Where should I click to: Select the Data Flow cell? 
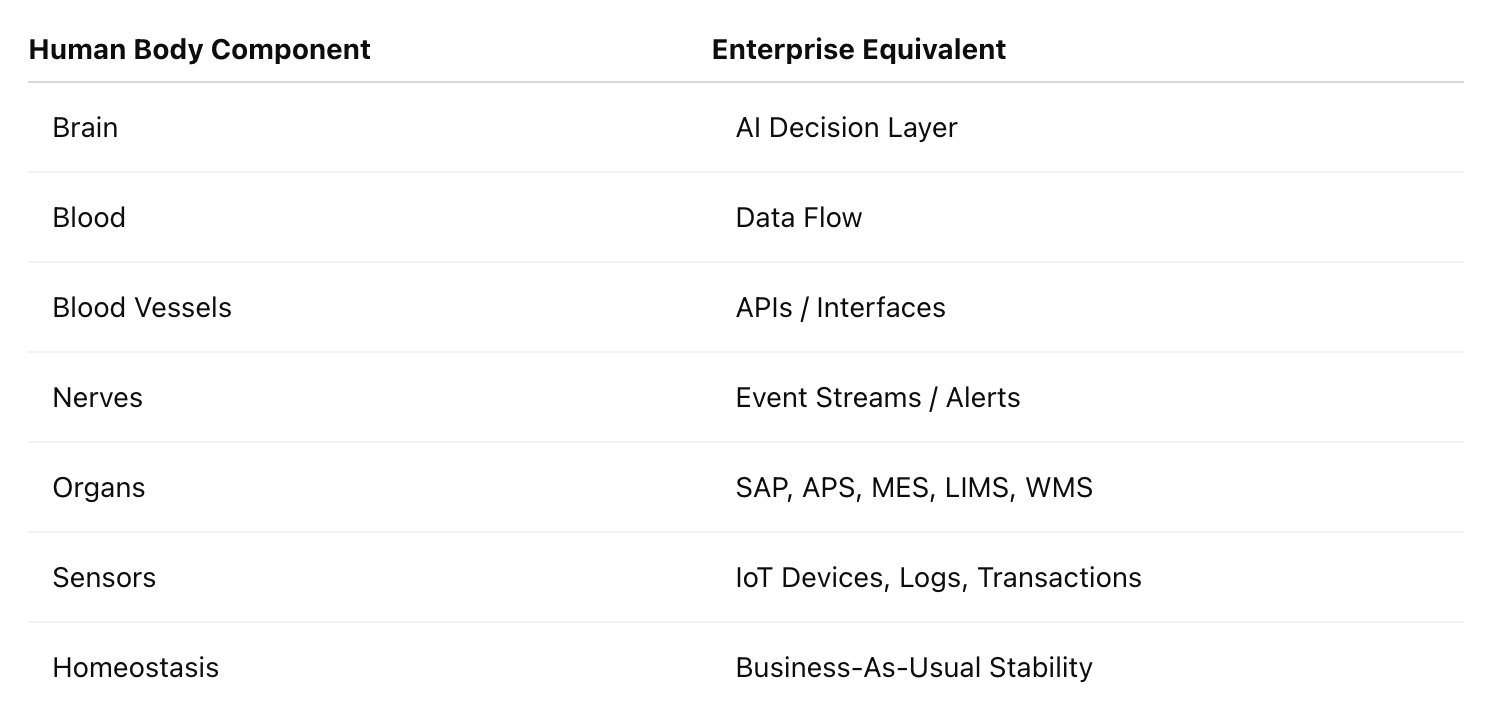point(798,218)
